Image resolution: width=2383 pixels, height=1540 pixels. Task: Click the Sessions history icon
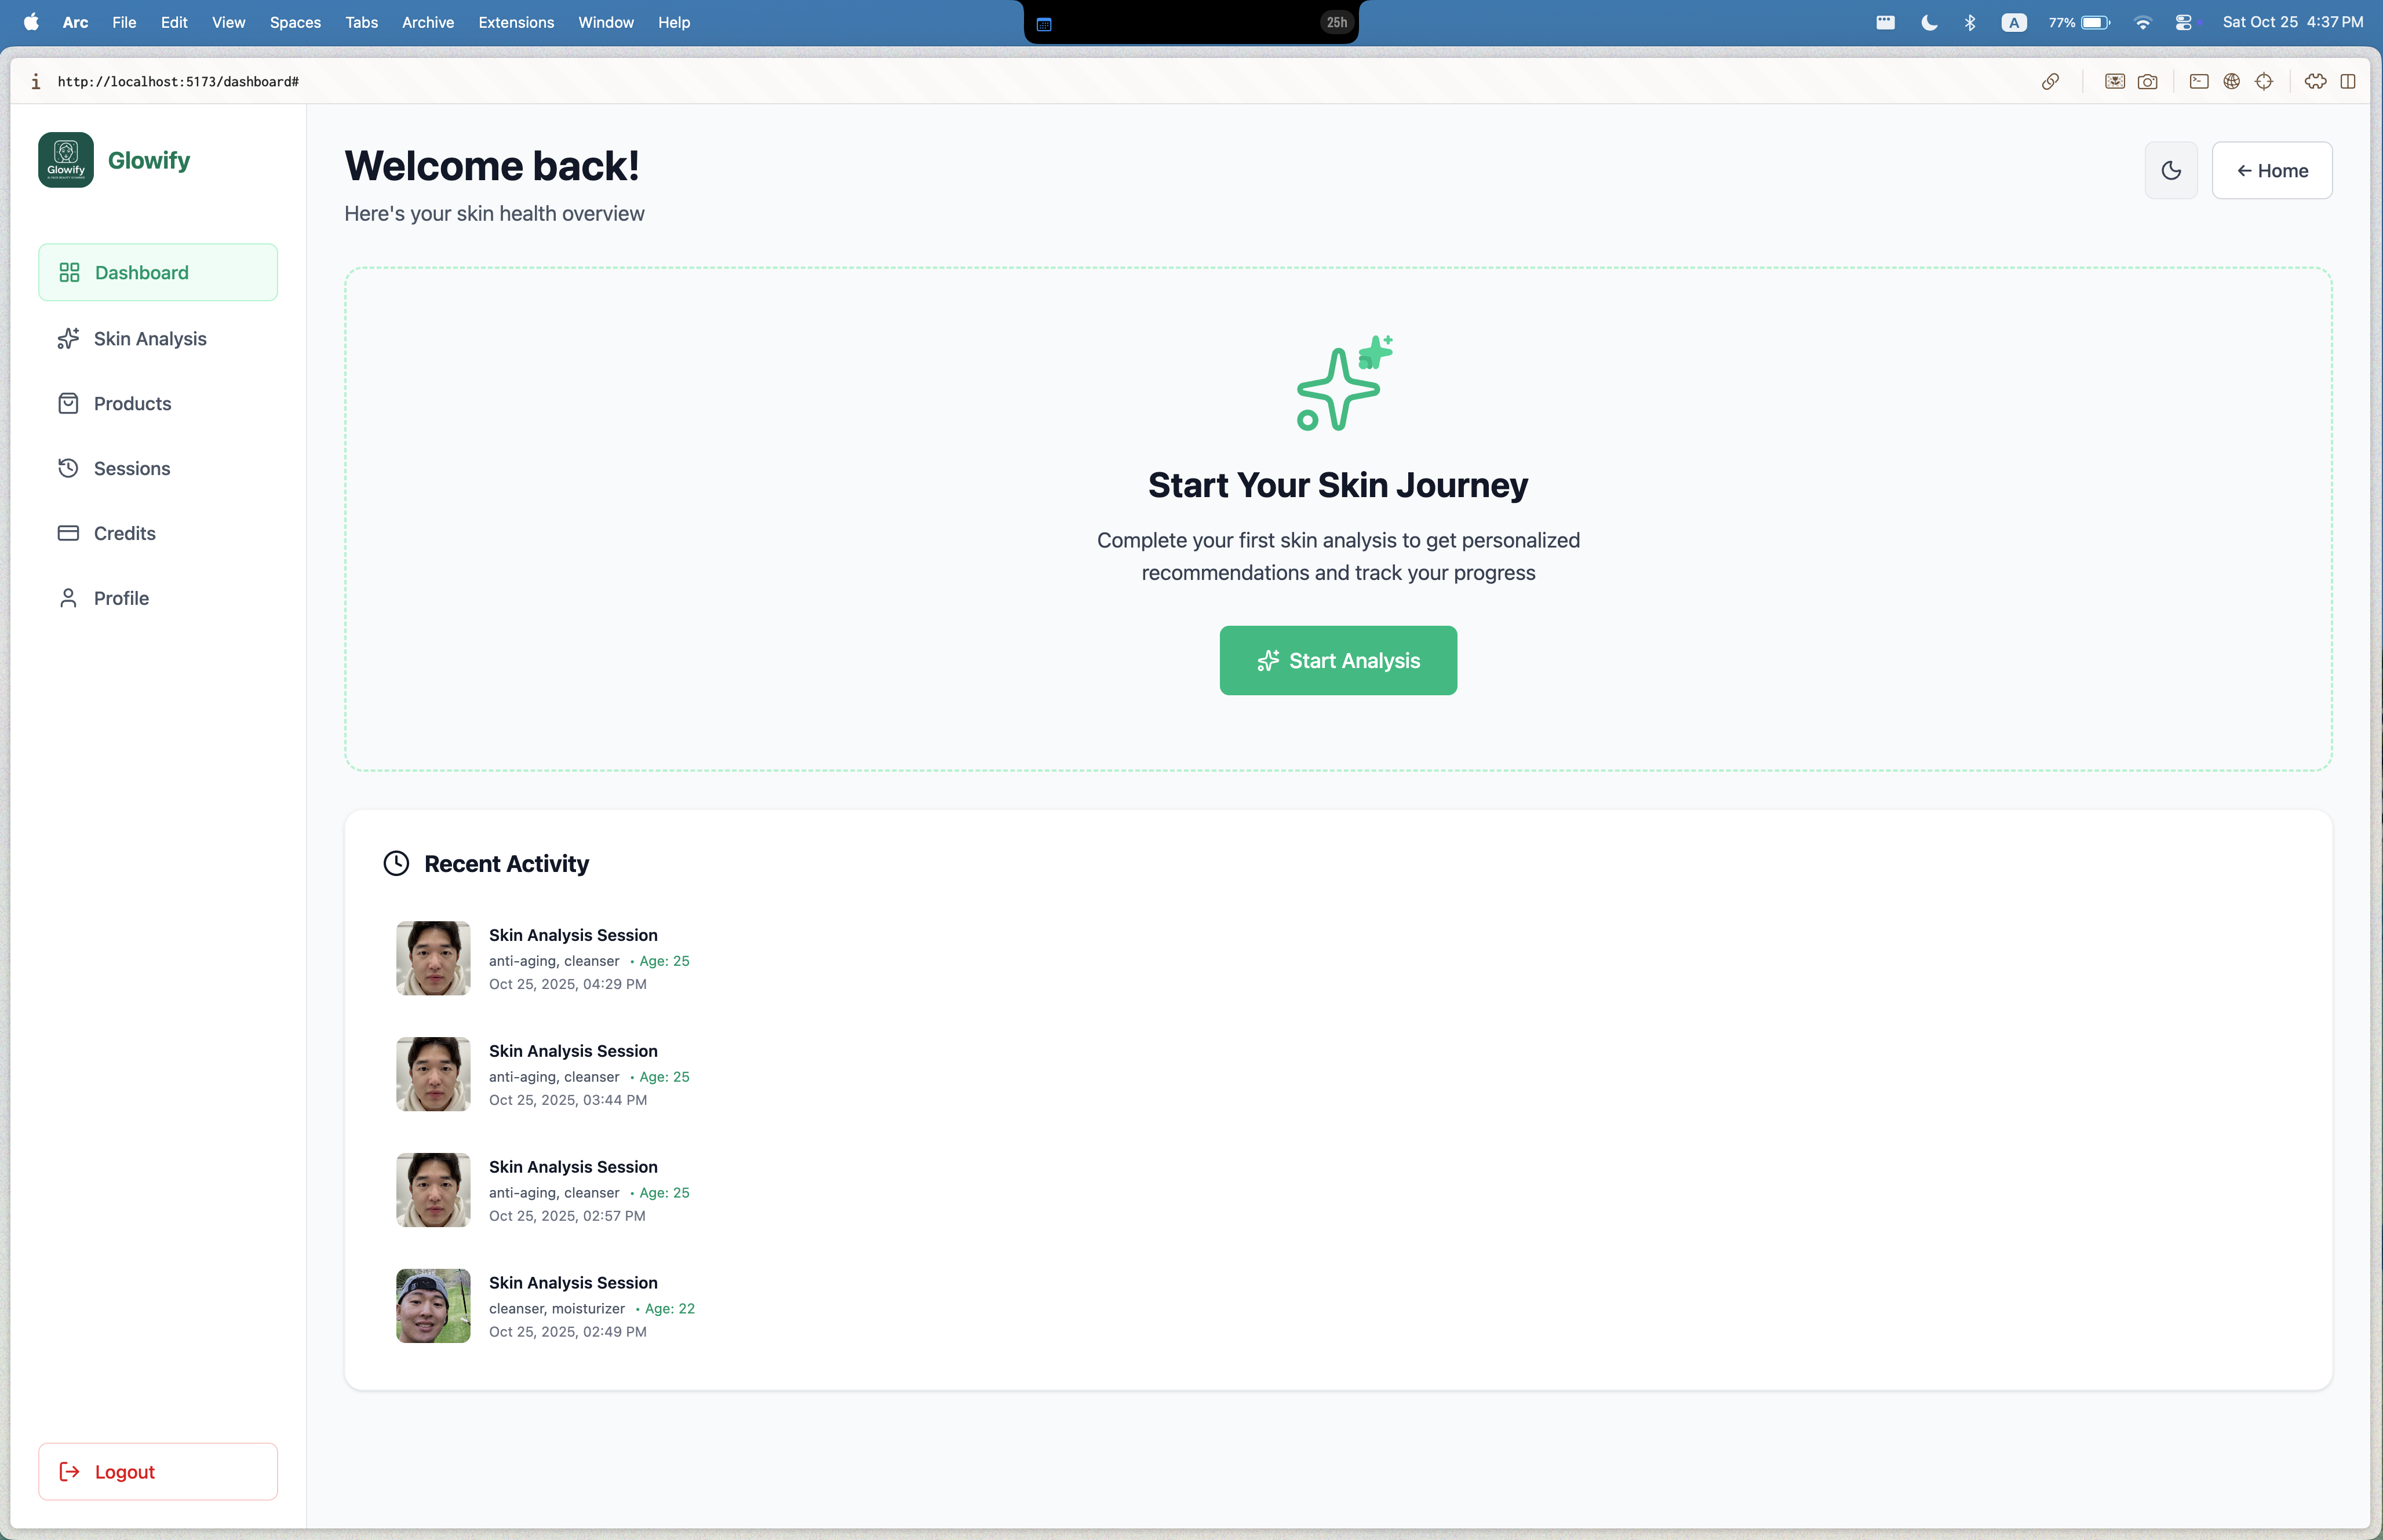tap(68, 468)
